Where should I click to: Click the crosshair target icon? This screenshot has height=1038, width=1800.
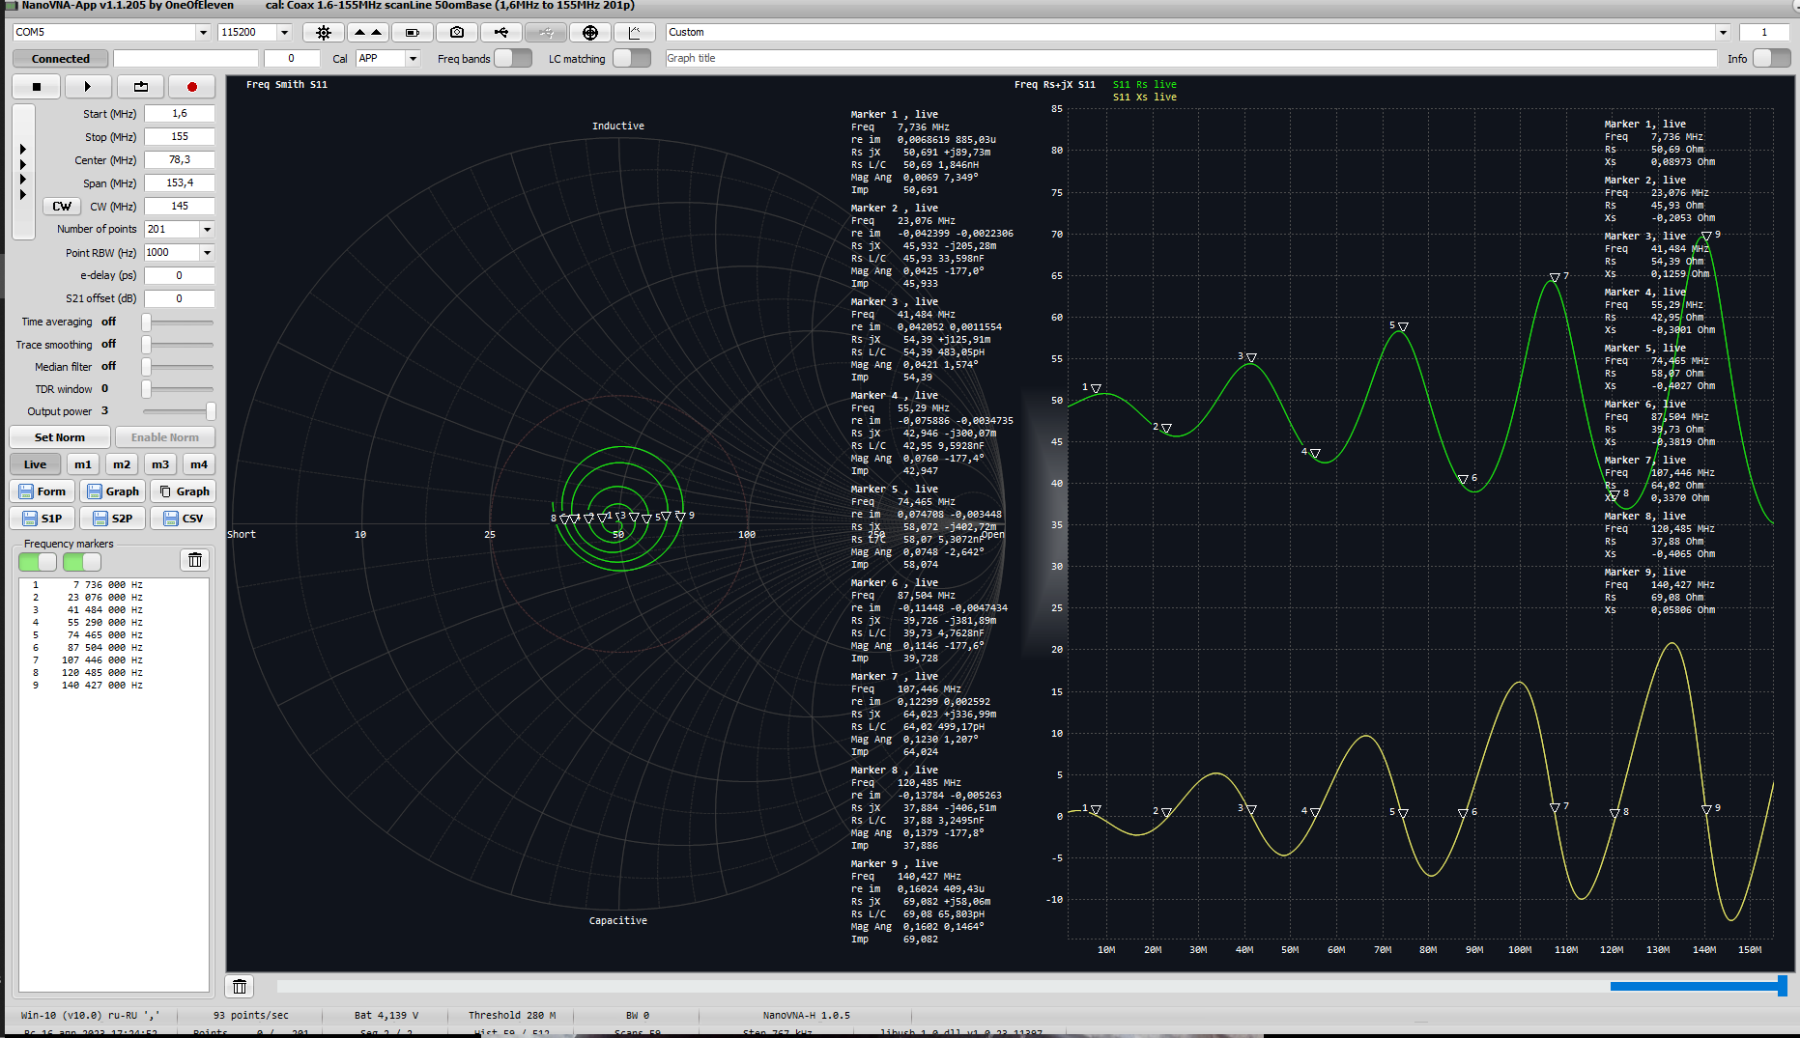(x=590, y=32)
